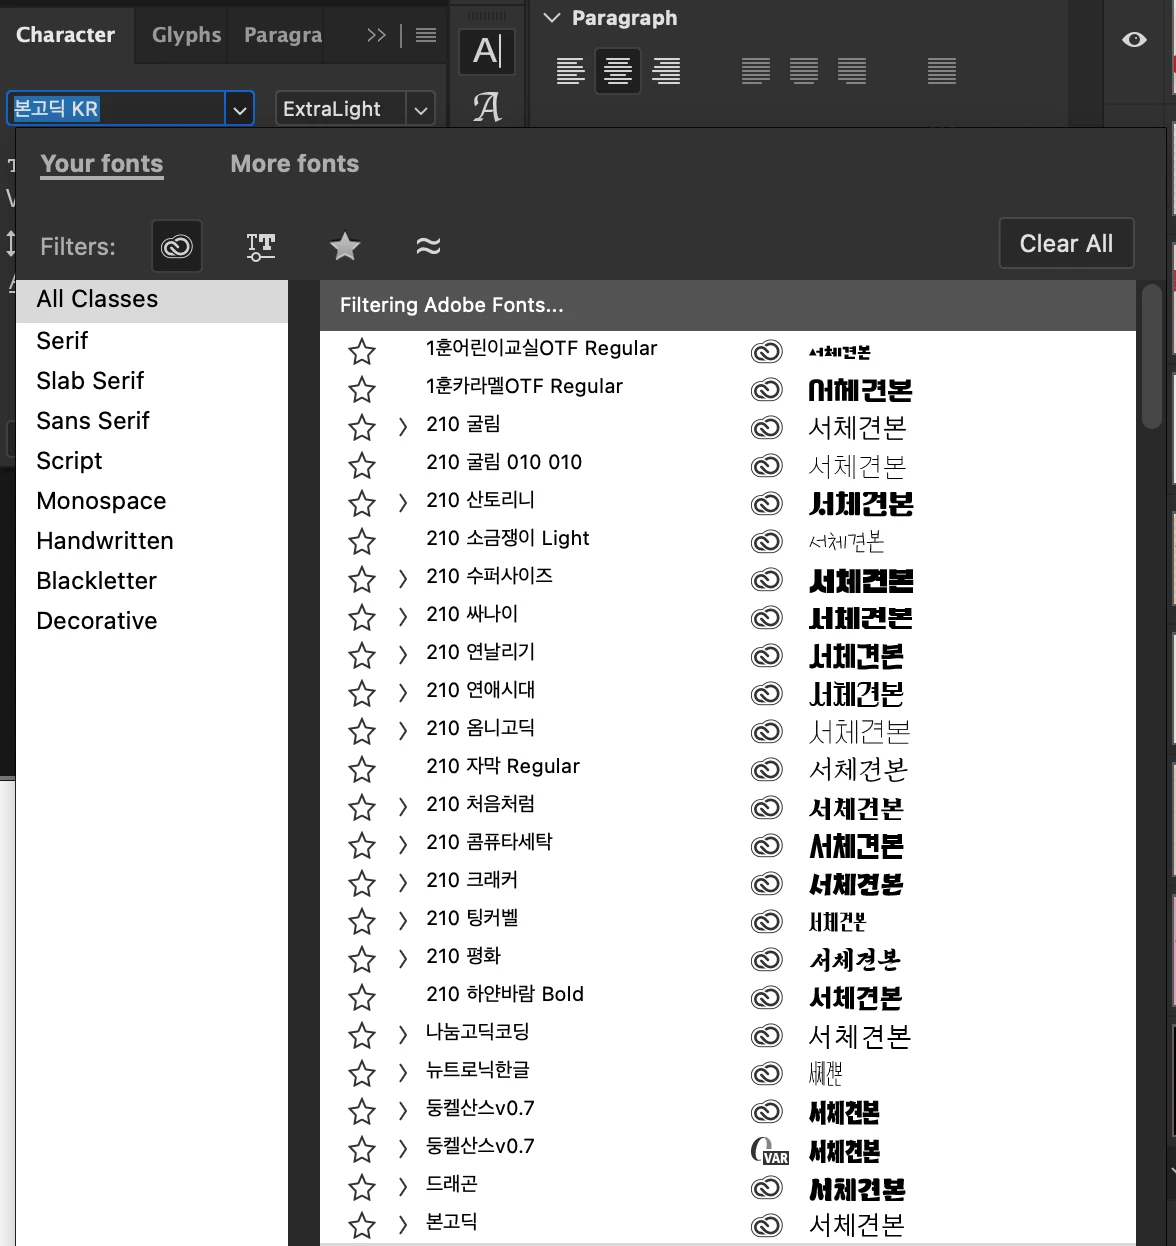The width and height of the screenshot is (1176, 1246).
Task: Select the Decorative class filter
Action: click(x=96, y=621)
